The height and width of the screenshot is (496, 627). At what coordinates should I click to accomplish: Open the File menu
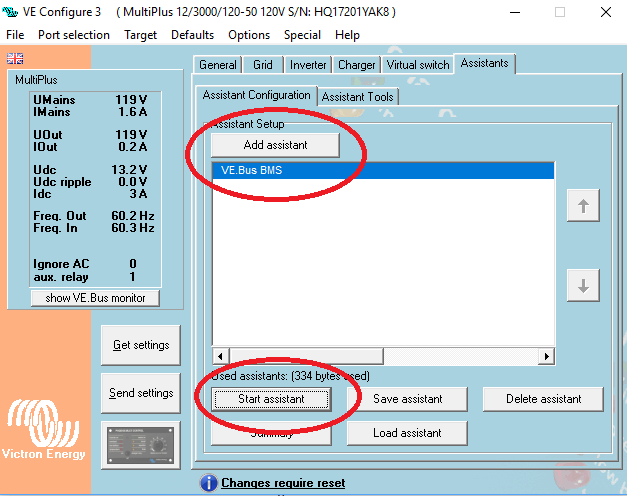click(x=15, y=35)
